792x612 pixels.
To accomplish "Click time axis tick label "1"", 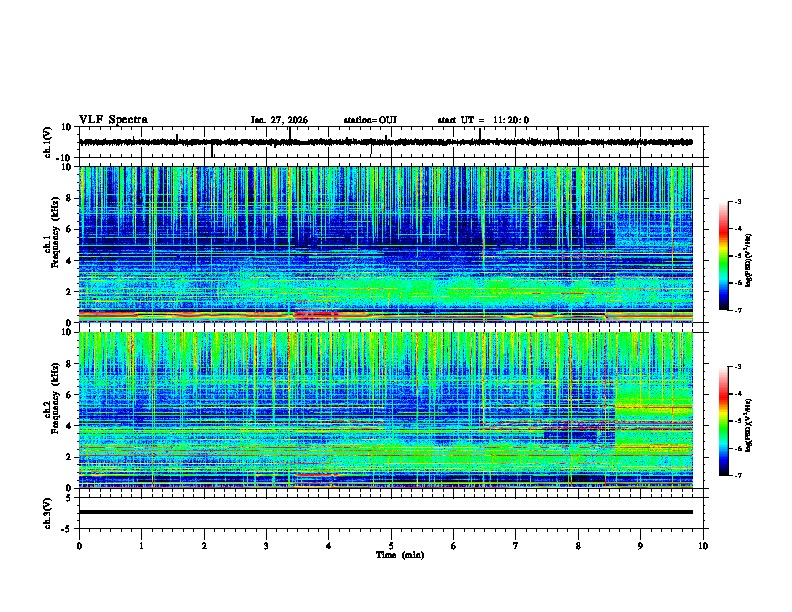I will [141, 546].
